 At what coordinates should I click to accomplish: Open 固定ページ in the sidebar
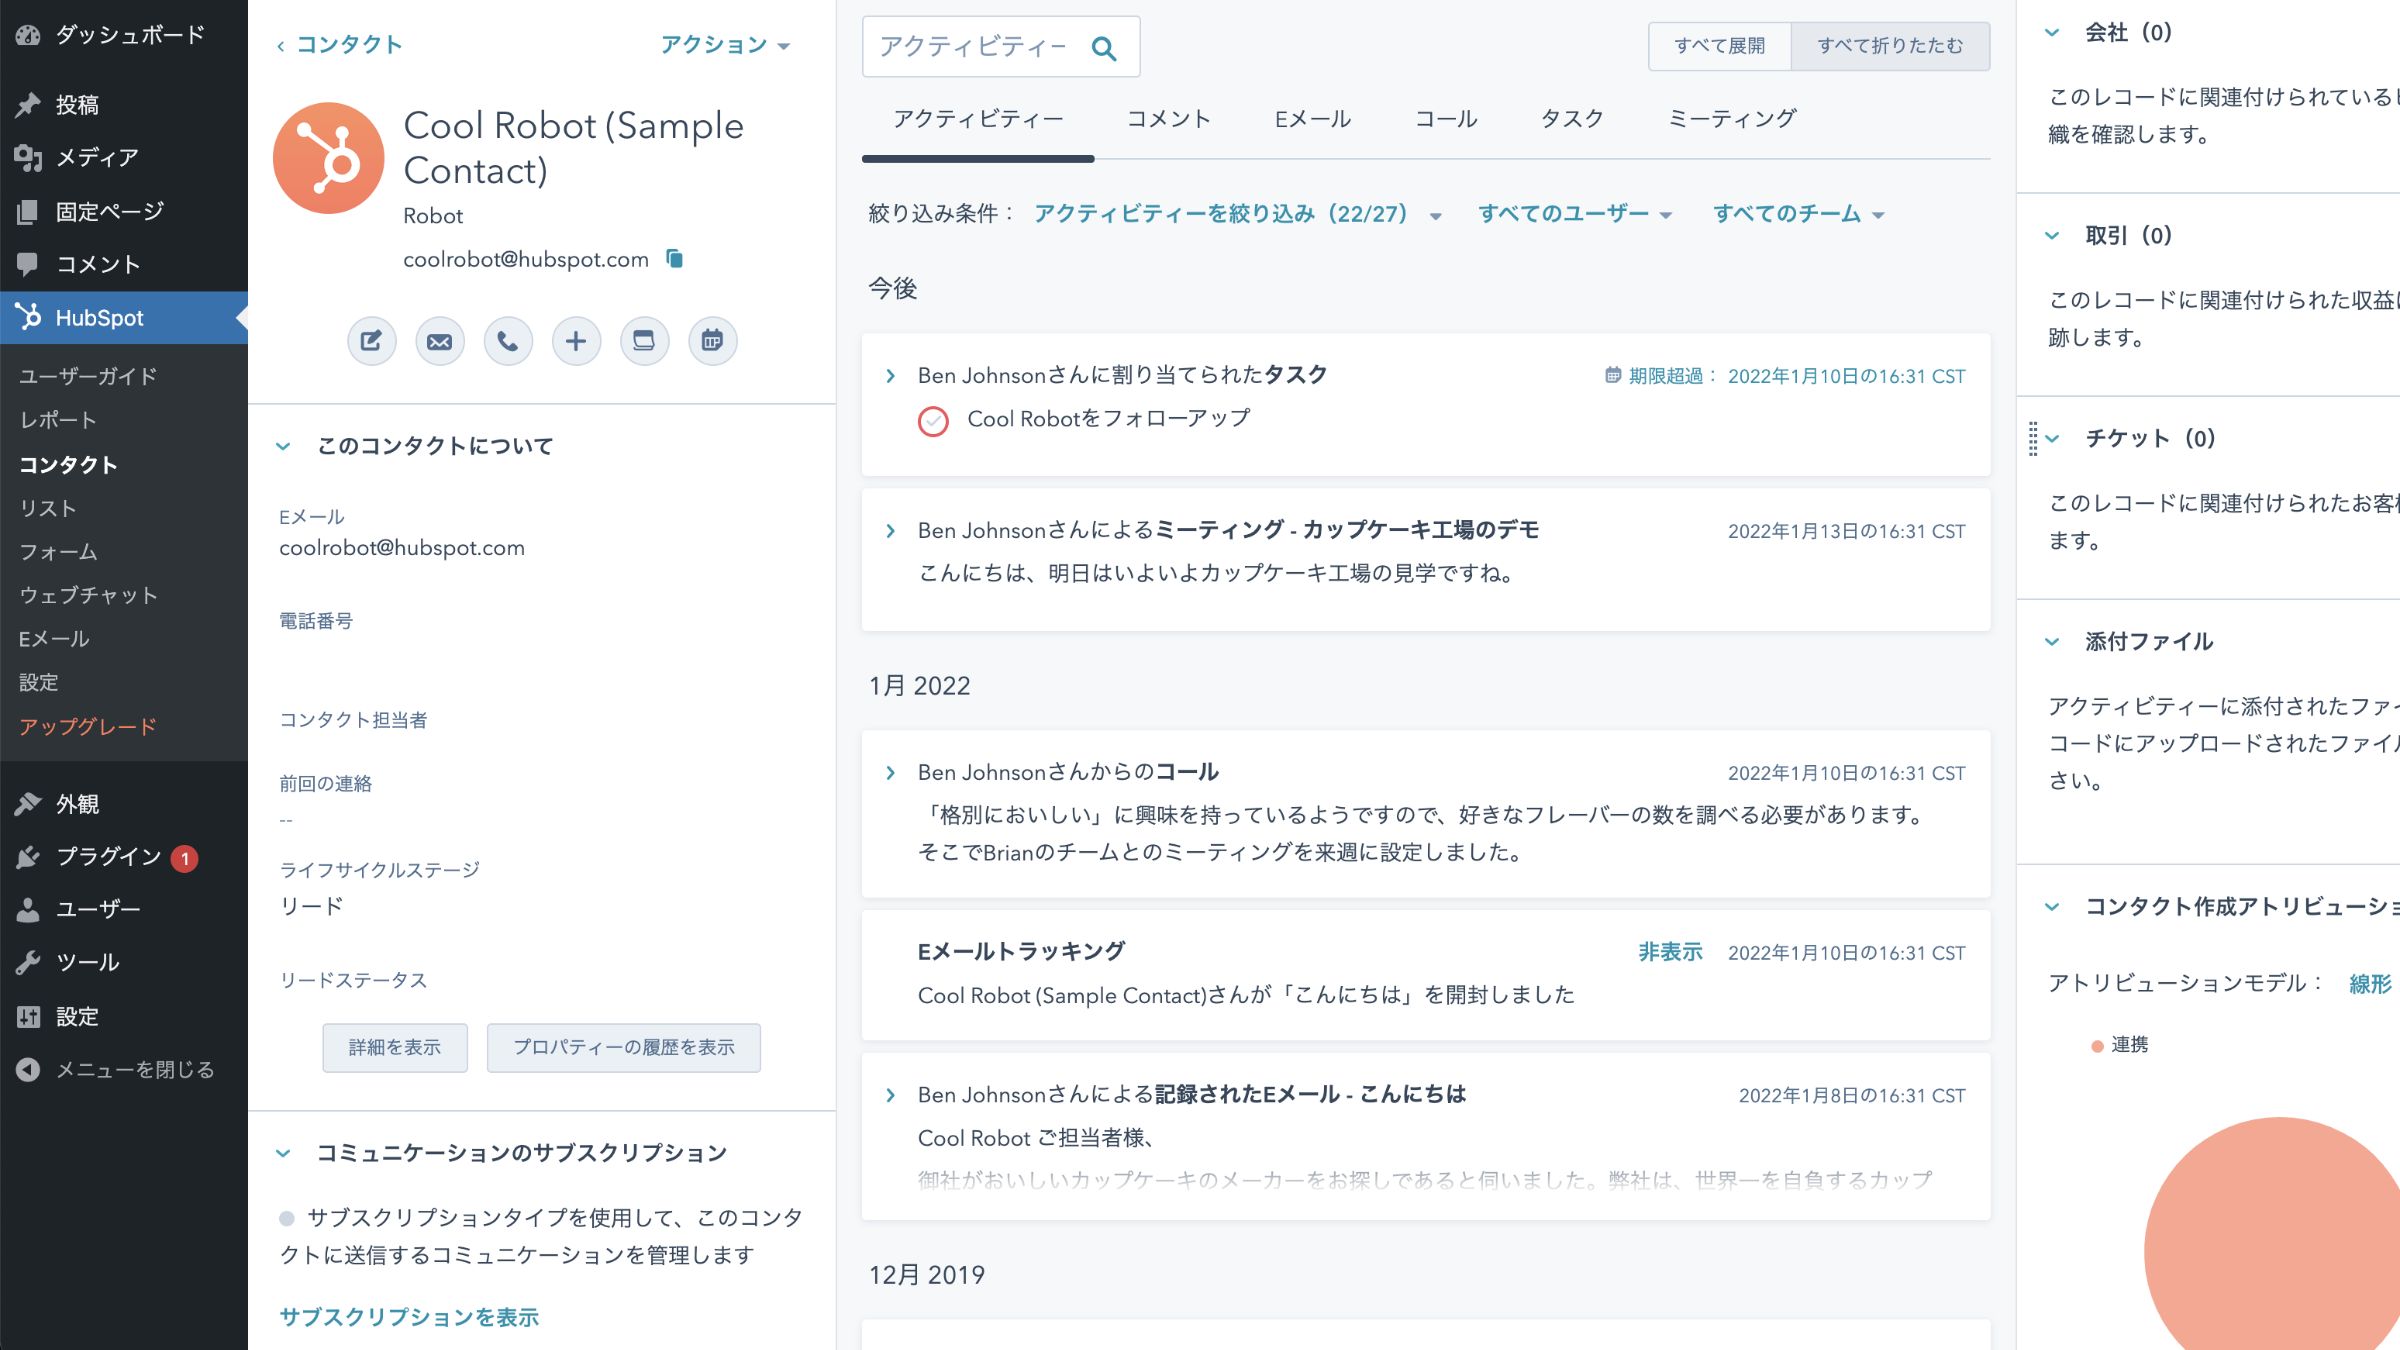click(x=124, y=211)
